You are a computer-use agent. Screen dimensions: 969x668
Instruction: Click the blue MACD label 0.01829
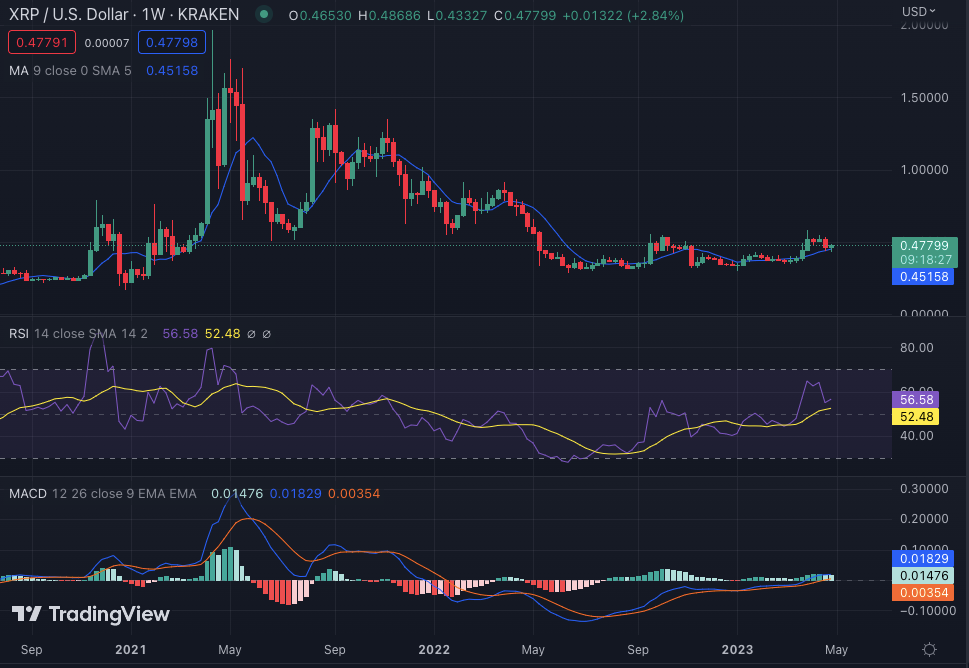pyautogui.click(x=923, y=559)
